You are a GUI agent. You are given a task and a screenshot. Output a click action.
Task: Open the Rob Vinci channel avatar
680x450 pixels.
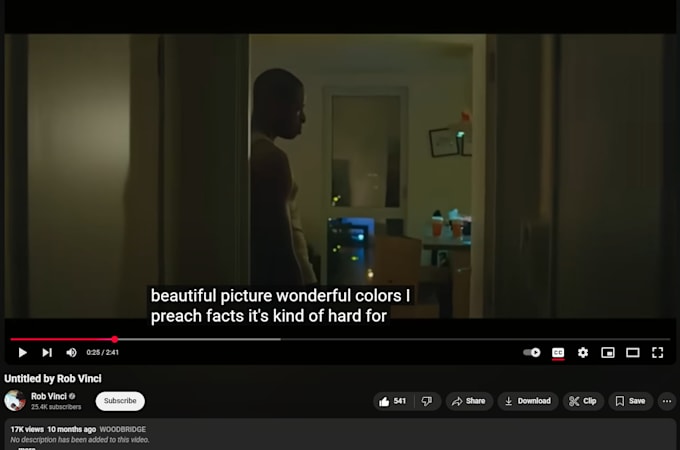pyautogui.click(x=15, y=401)
